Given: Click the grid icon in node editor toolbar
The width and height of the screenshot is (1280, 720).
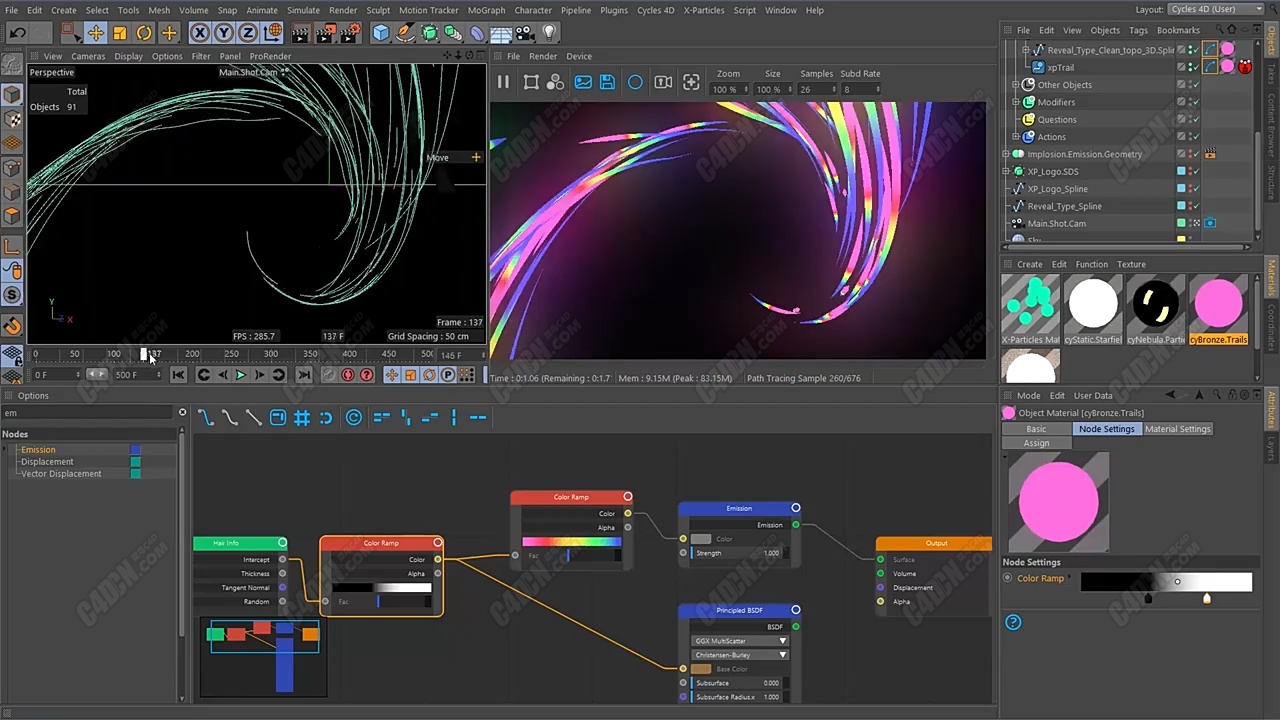Looking at the screenshot, I should point(302,417).
